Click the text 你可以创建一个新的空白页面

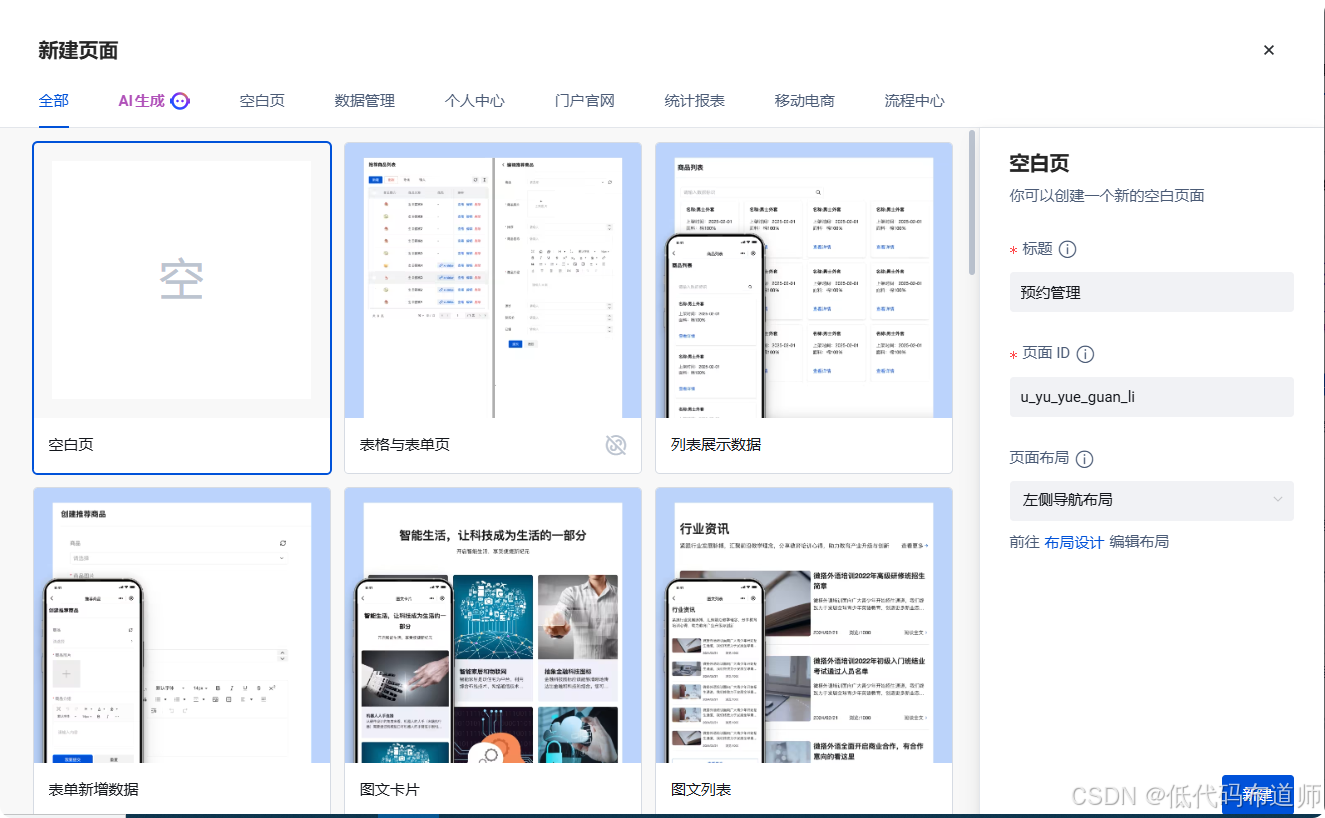(x=1107, y=196)
